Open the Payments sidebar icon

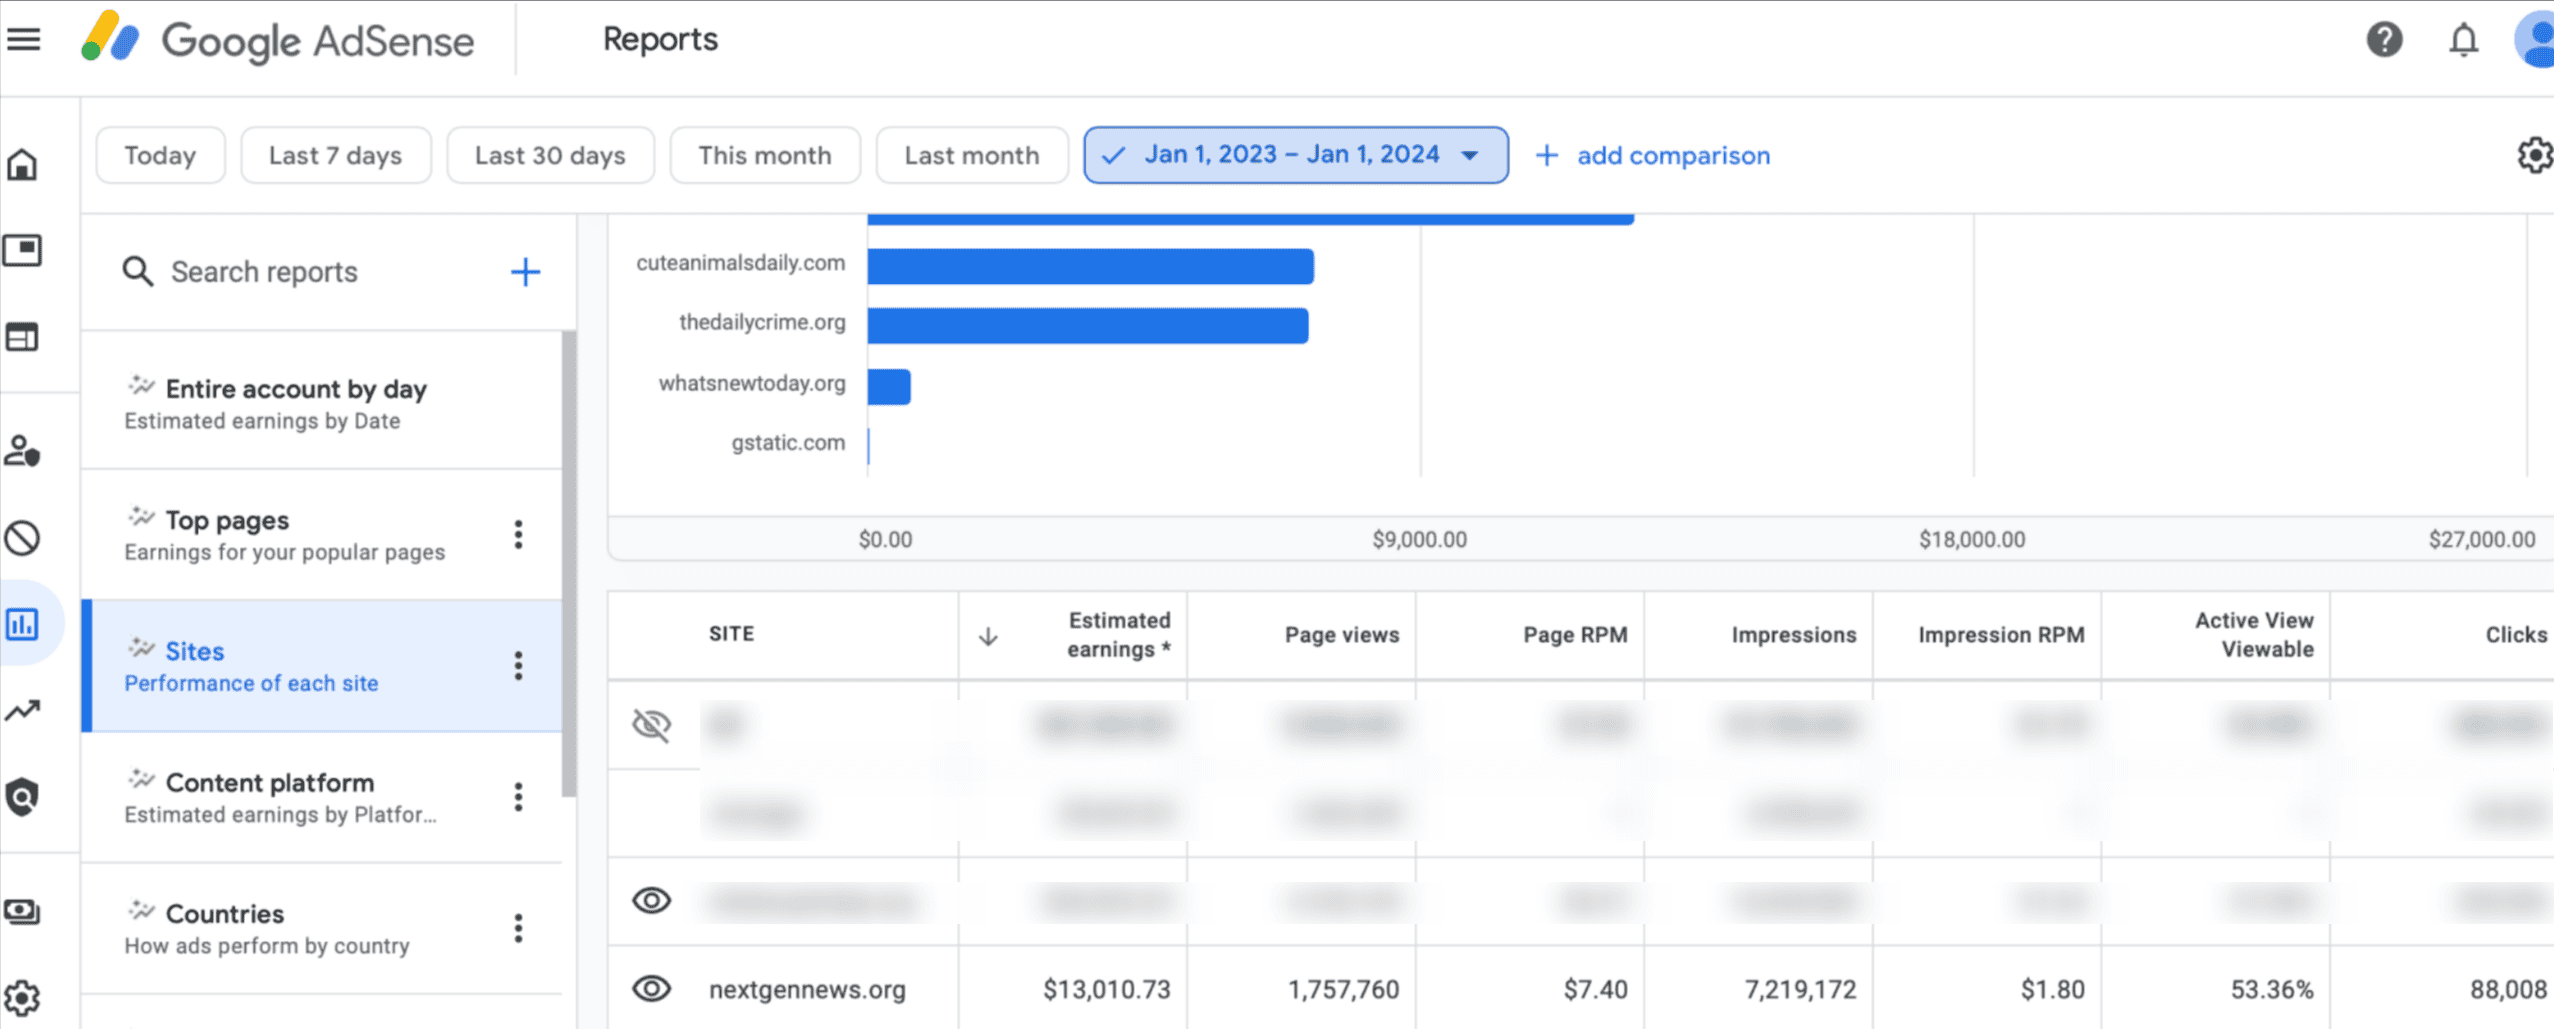pyautogui.click(x=22, y=910)
